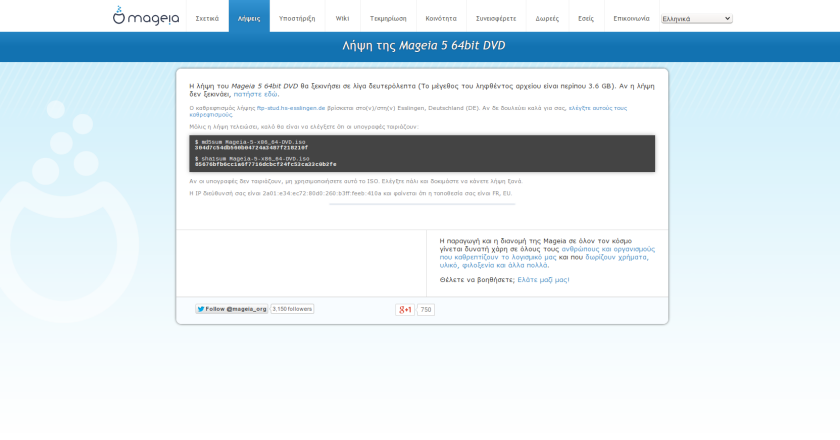This screenshot has width=840, height=440.
Task: Open Εσείς in navigation
Action: 586,18
